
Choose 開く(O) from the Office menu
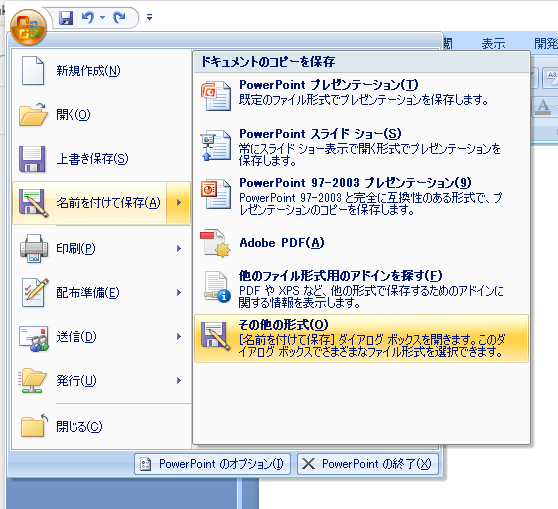click(101, 115)
